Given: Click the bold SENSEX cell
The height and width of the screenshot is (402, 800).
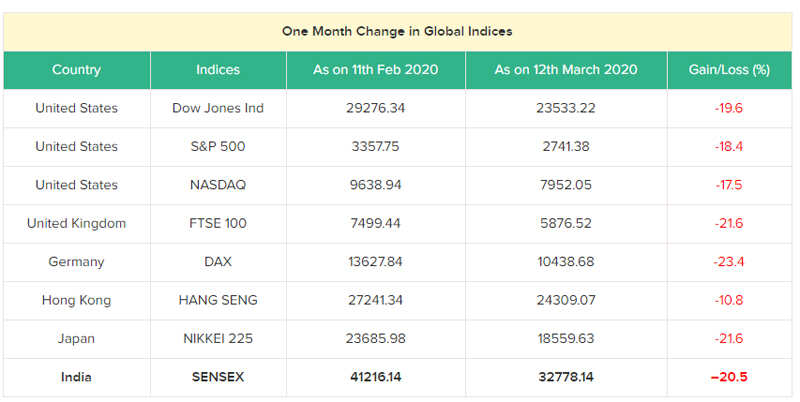Looking at the screenshot, I should [x=218, y=377].
